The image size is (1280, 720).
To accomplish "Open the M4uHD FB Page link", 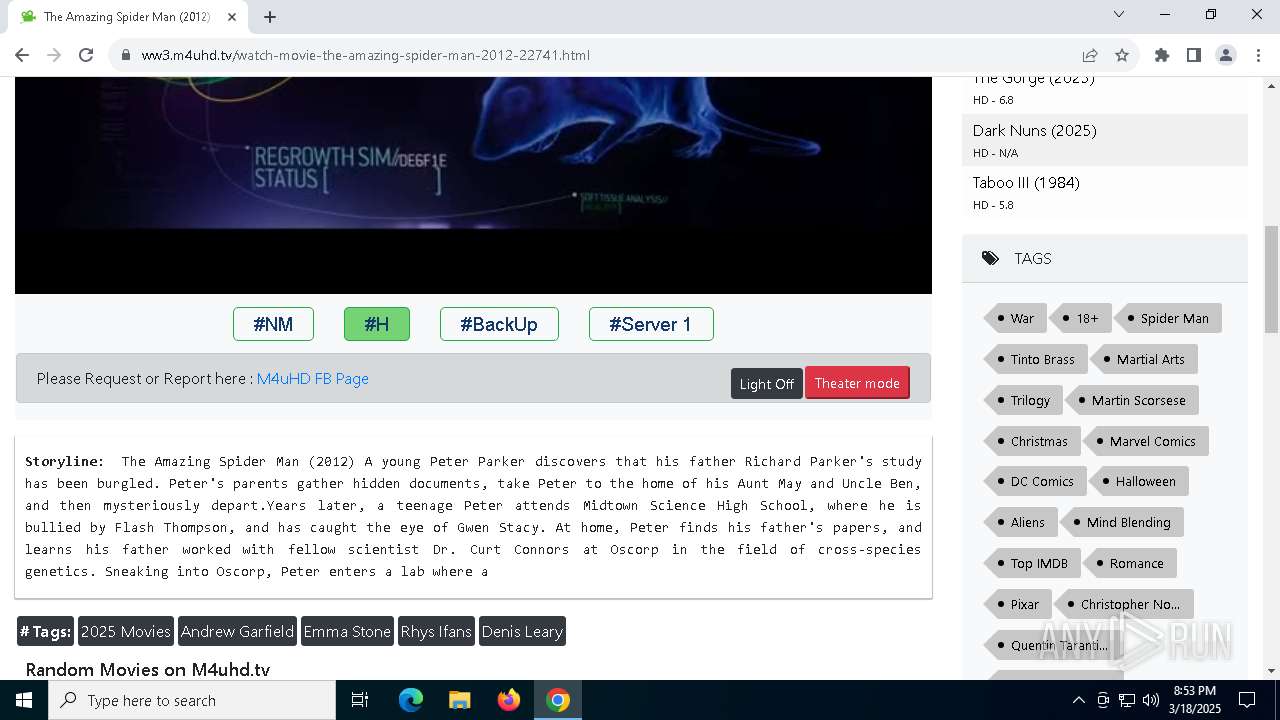I will (x=313, y=379).
